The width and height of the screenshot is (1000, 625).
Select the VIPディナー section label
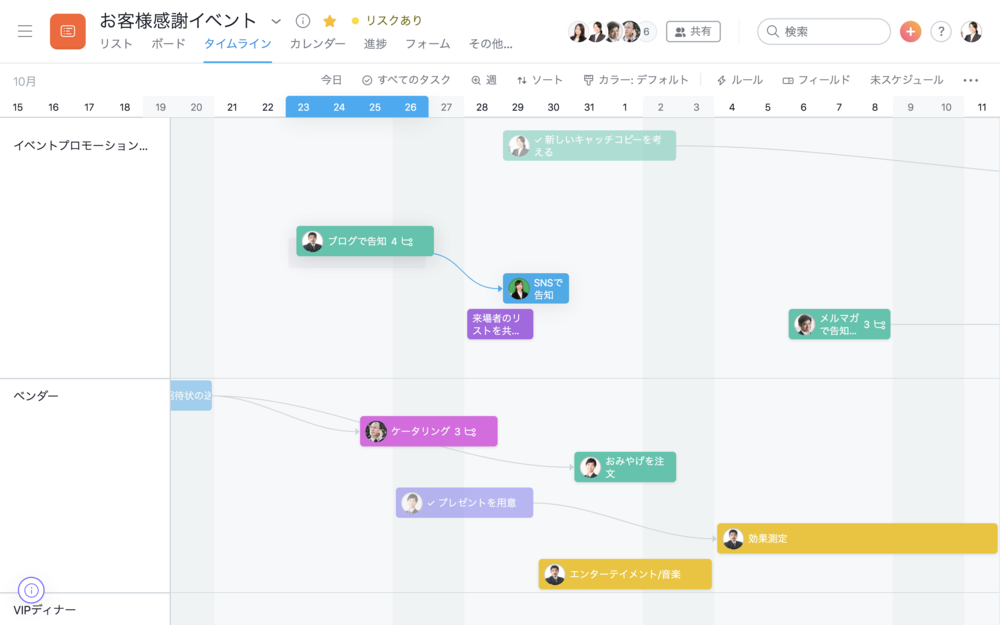45,610
